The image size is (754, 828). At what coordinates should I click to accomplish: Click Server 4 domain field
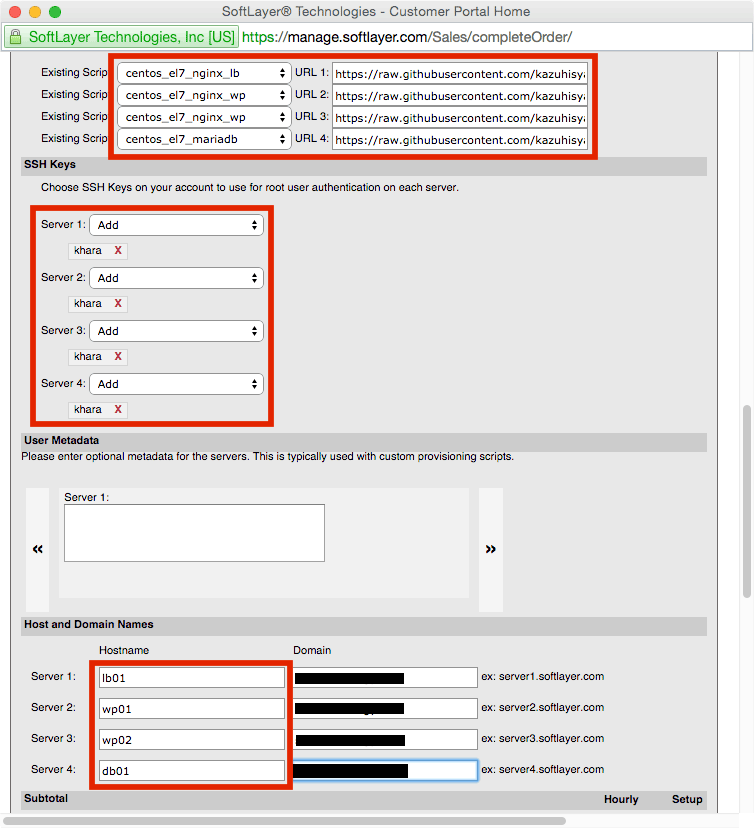[x=385, y=770]
